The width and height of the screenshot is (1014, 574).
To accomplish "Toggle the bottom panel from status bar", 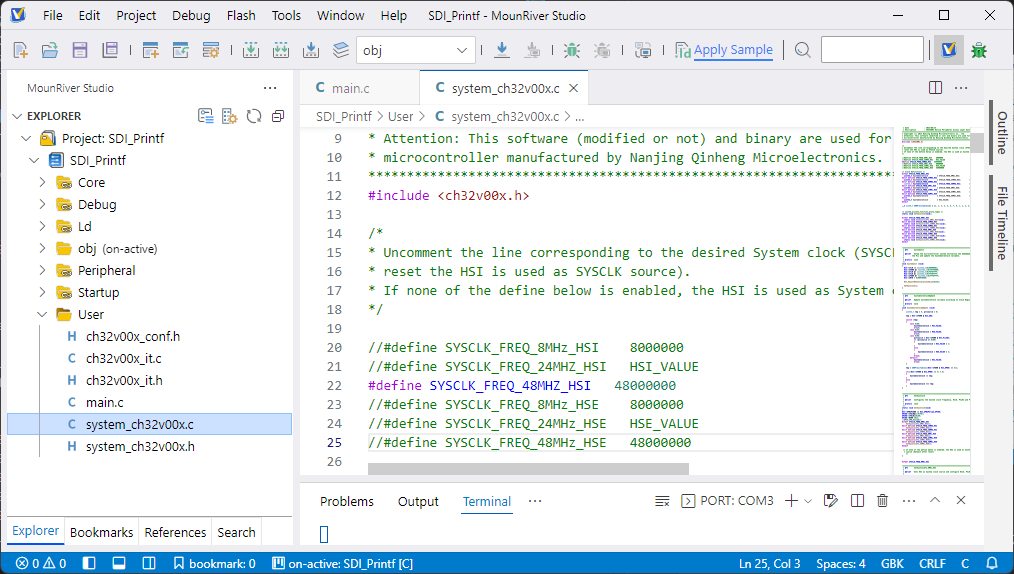I will [x=118, y=563].
